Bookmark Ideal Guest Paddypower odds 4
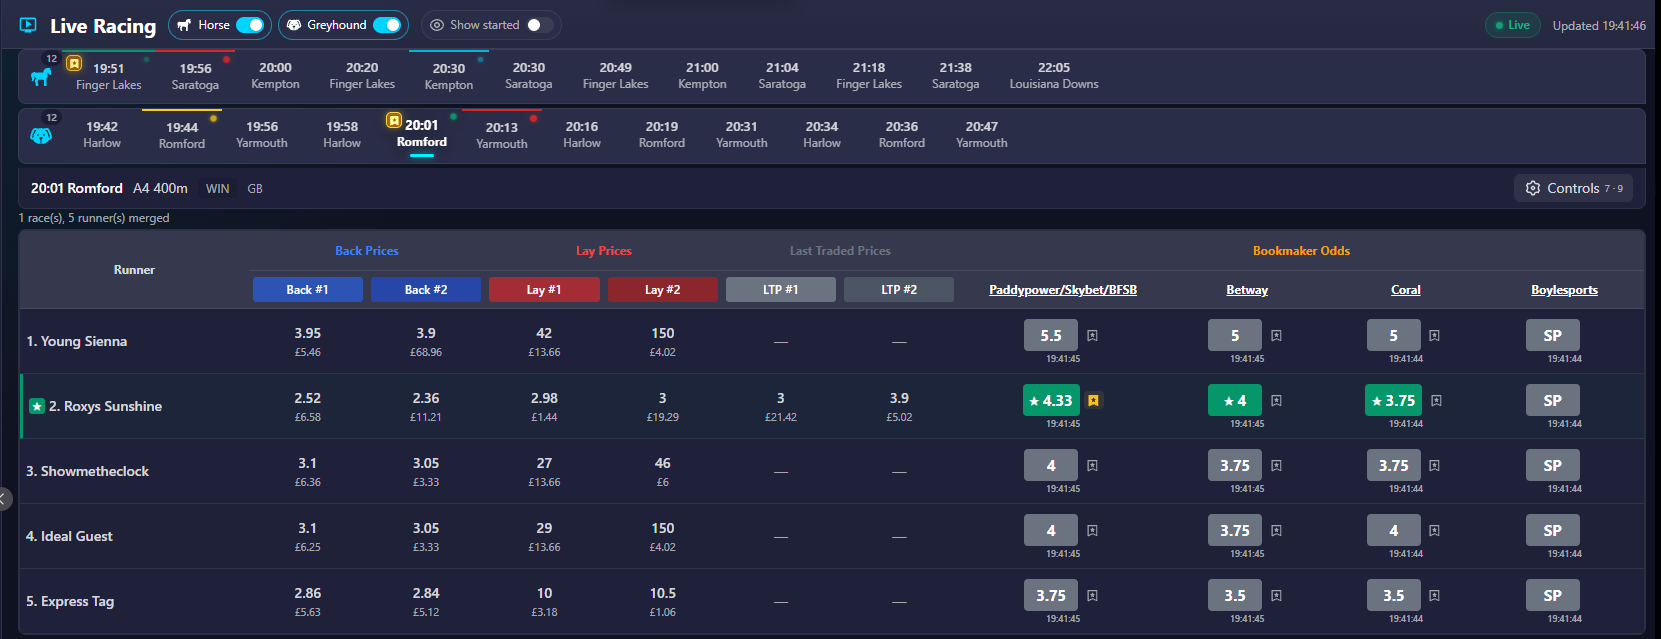1661x639 pixels. [x=1092, y=531]
